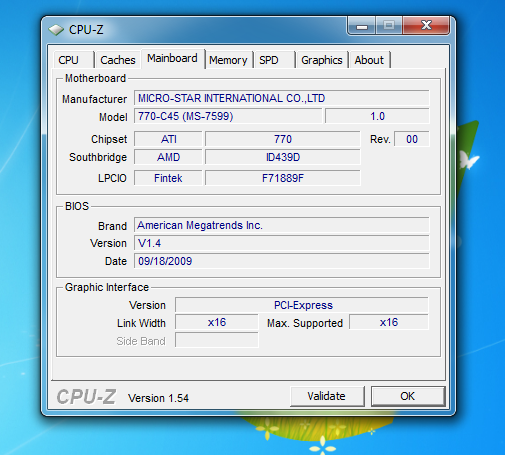Switch to the SPD tab
Viewport: 505px width, 455px height.
[x=275, y=60]
